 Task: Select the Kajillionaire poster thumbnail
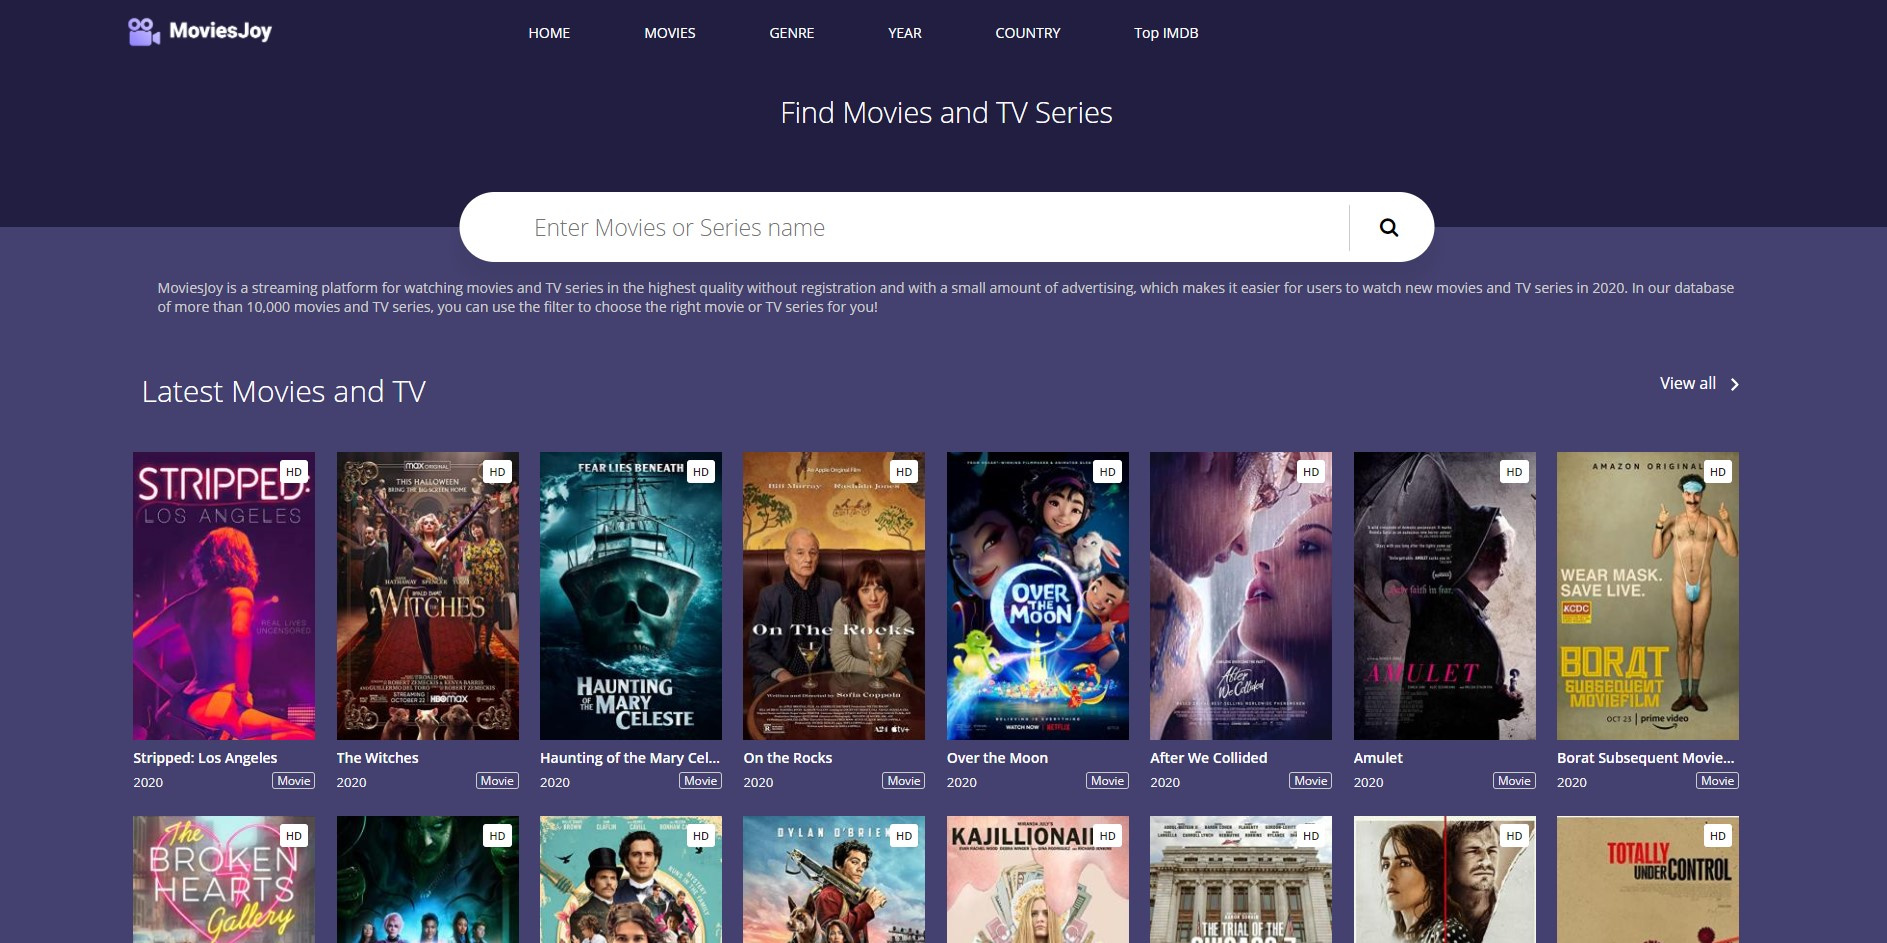pos(1038,880)
